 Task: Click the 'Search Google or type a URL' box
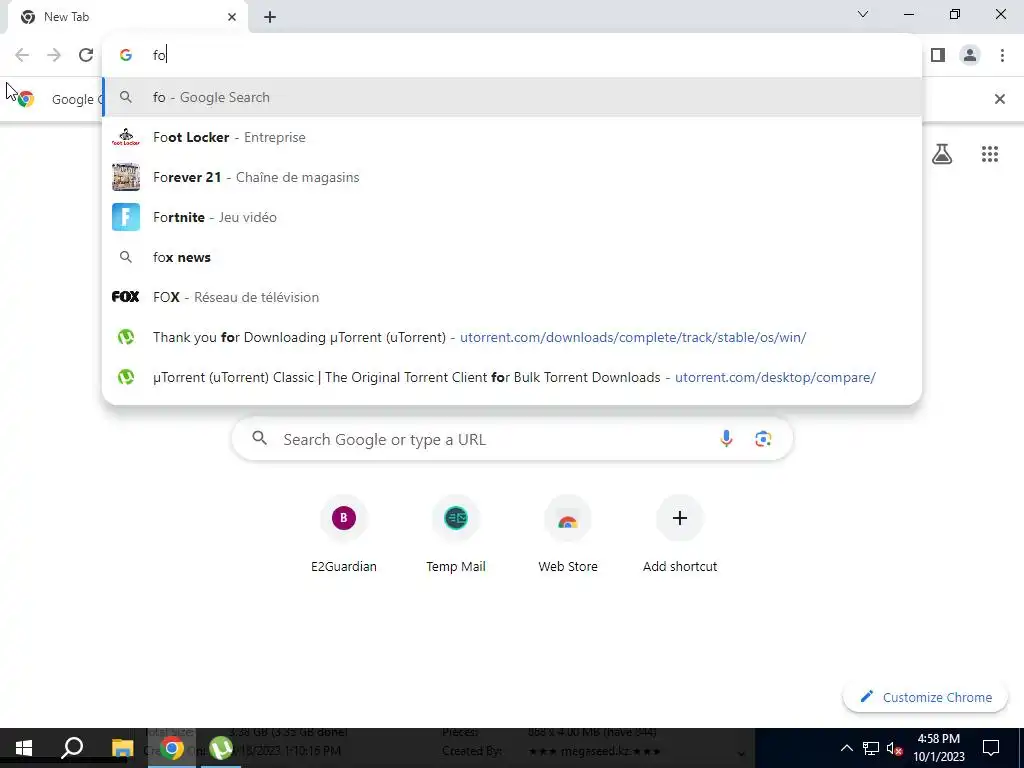(x=512, y=439)
